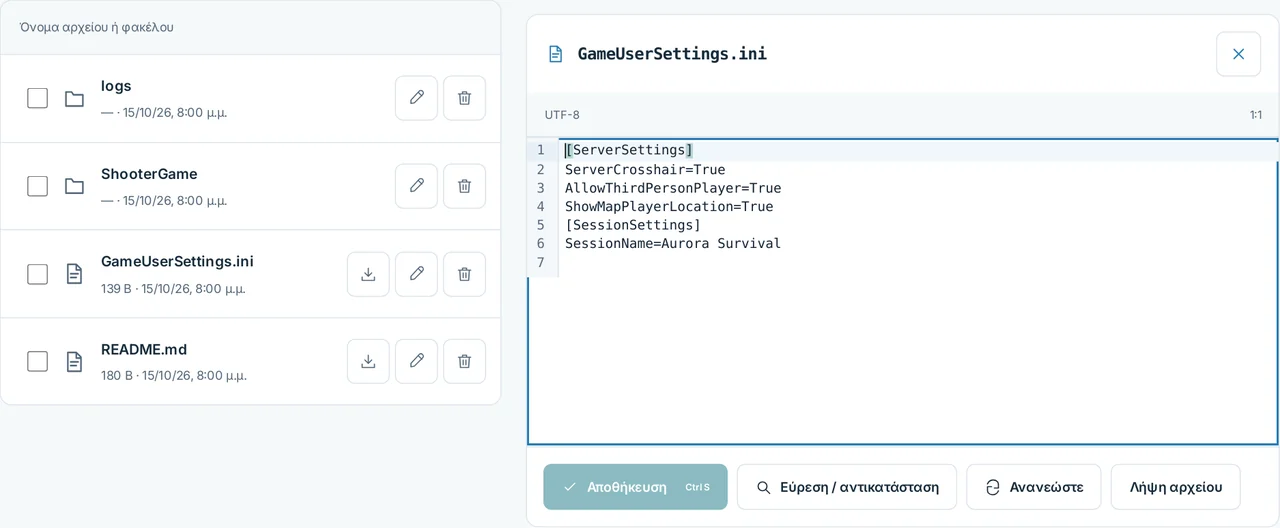Download GameUserSettings.ini from the file list
Viewport: 1280px width, 528px height.
[x=368, y=274]
